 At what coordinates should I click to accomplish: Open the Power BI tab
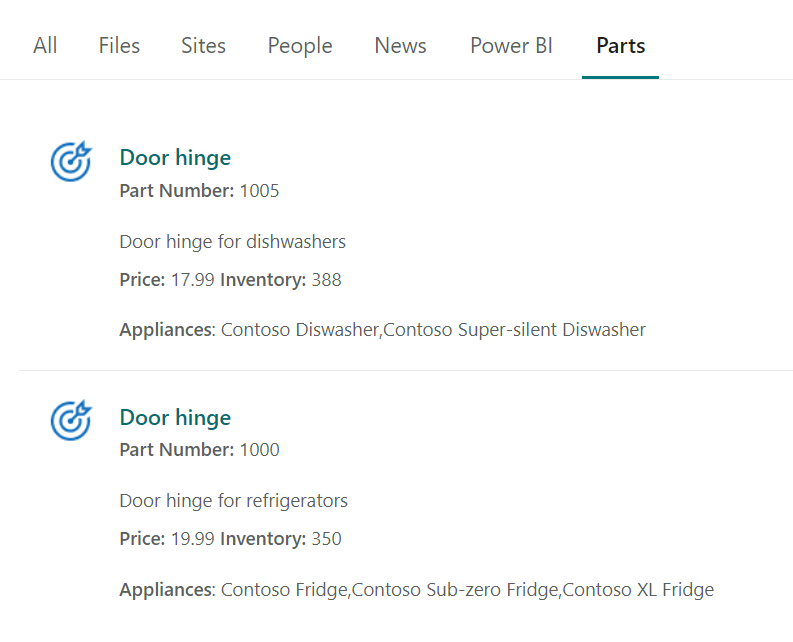(x=511, y=46)
